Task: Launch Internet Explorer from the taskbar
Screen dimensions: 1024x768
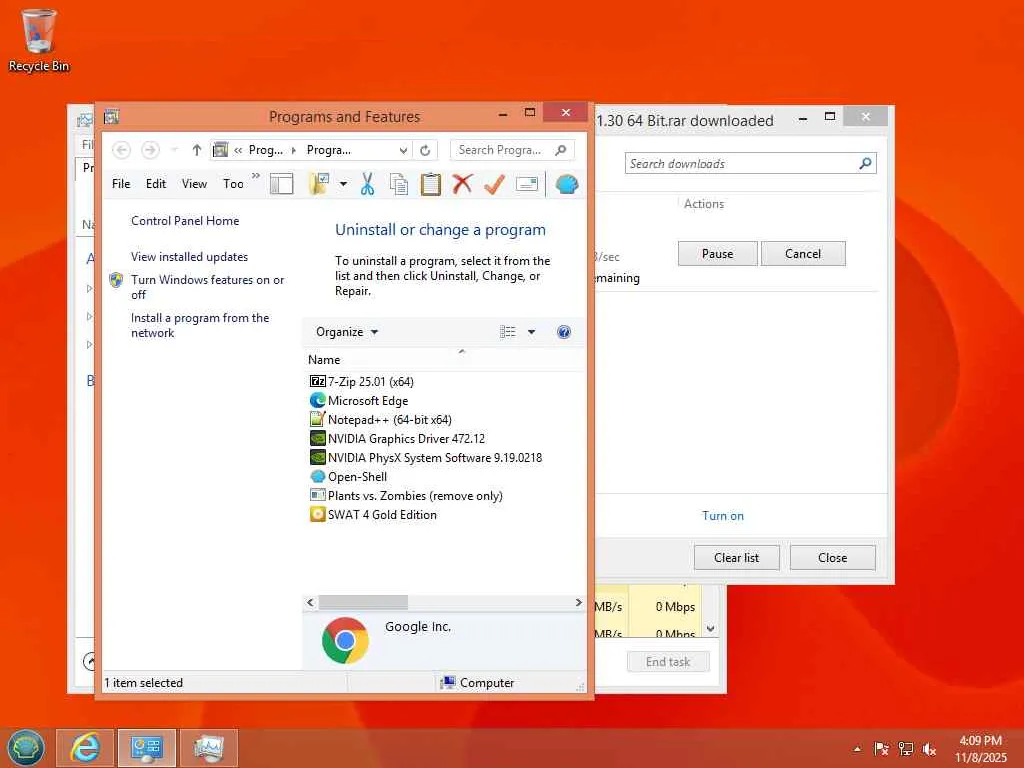Action: (86, 748)
